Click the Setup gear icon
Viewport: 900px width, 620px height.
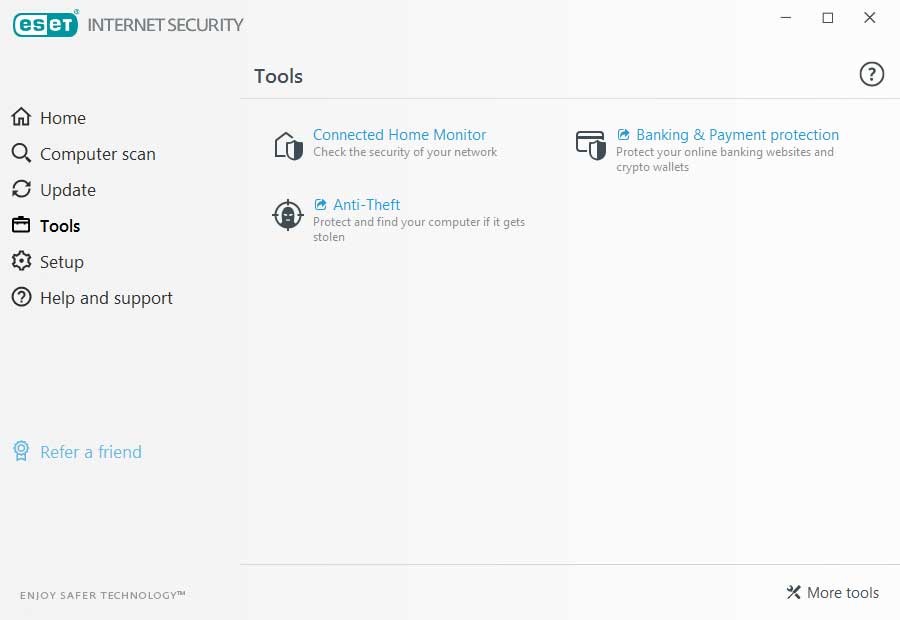click(21, 261)
